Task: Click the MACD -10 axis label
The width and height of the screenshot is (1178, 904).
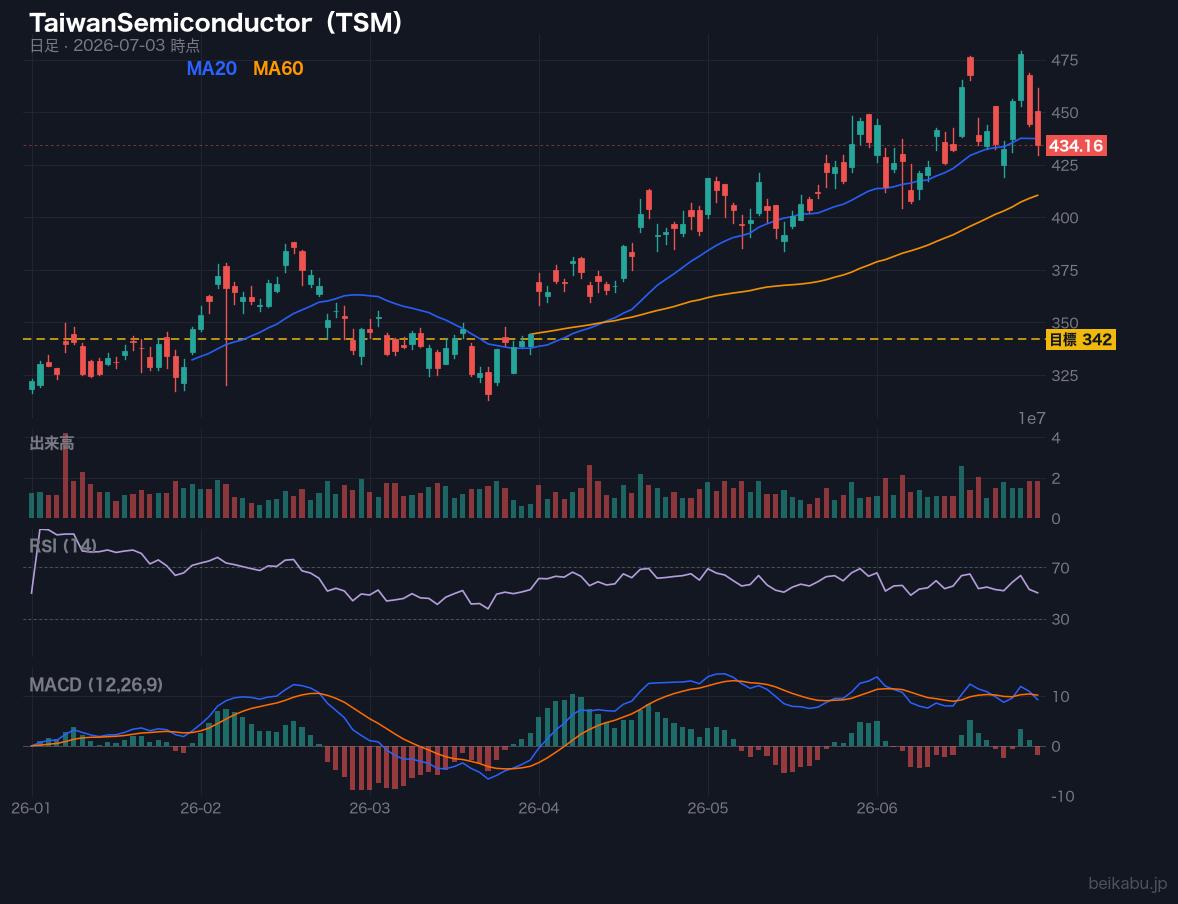Action: pyautogui.click(x=1062, y=797)
